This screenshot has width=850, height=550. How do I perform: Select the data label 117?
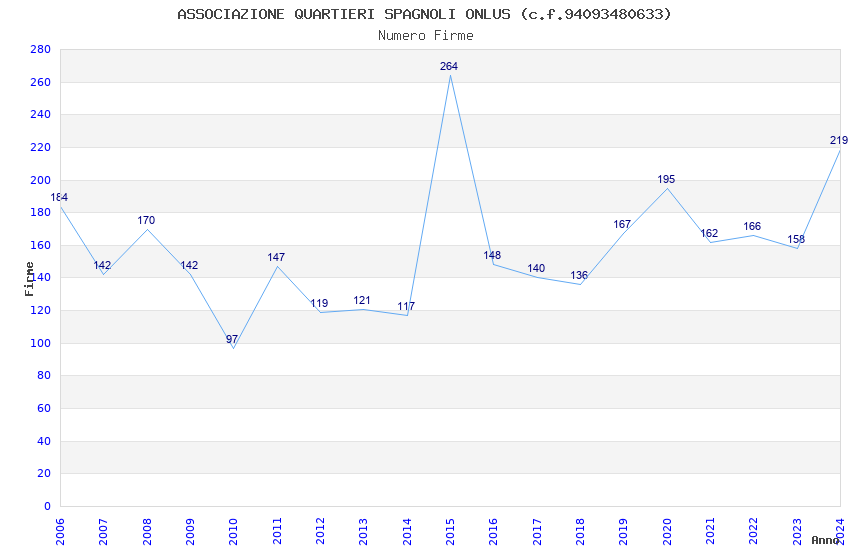(x=406, y=306)
